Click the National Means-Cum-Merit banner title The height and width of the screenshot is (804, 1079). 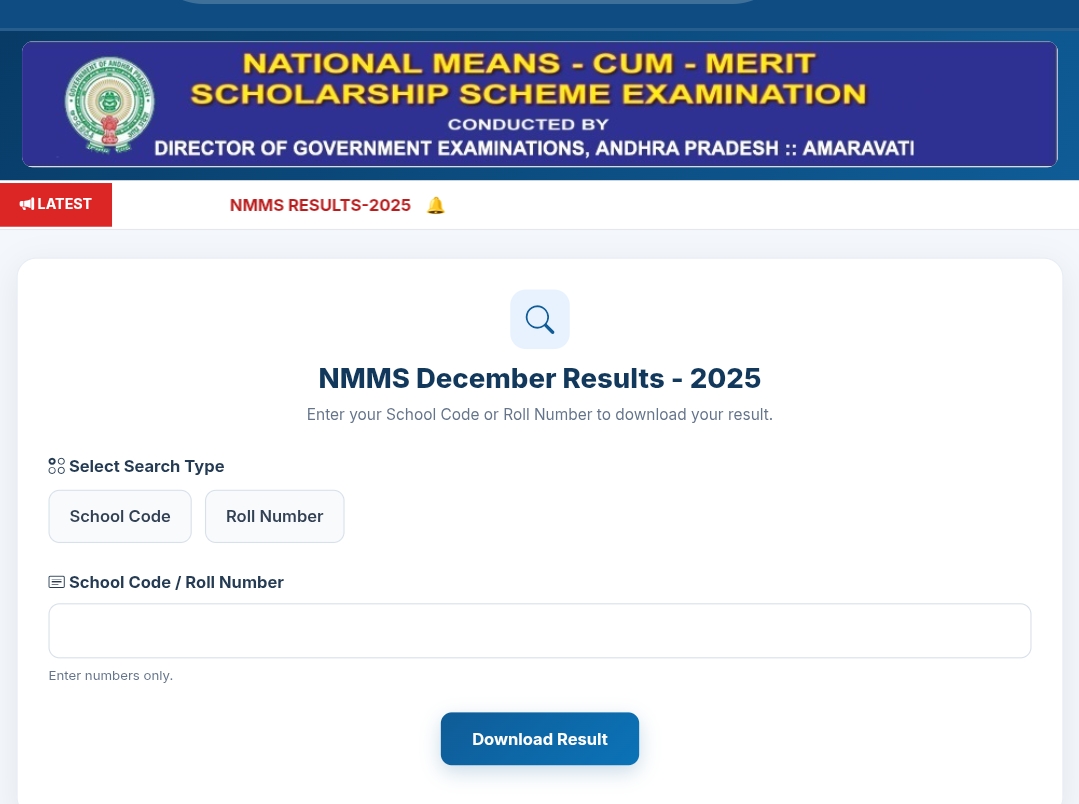coord(528,78)
